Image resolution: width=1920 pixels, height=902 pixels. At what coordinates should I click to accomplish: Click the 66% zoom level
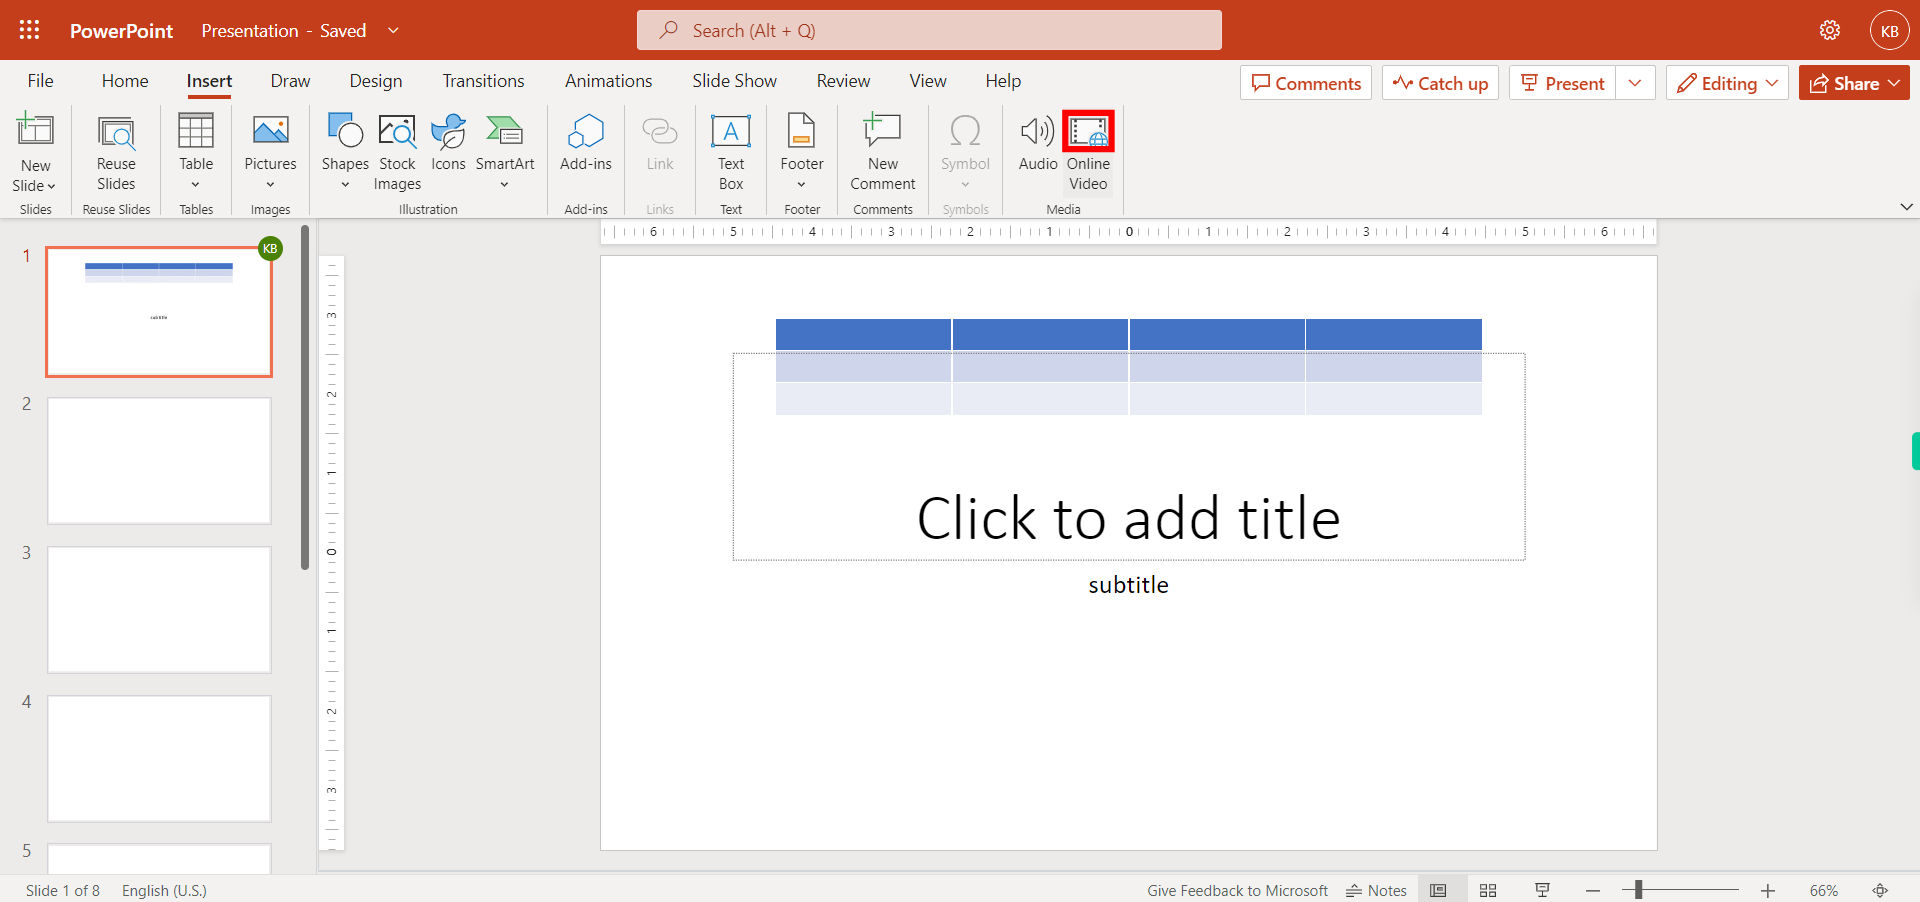1823,890
